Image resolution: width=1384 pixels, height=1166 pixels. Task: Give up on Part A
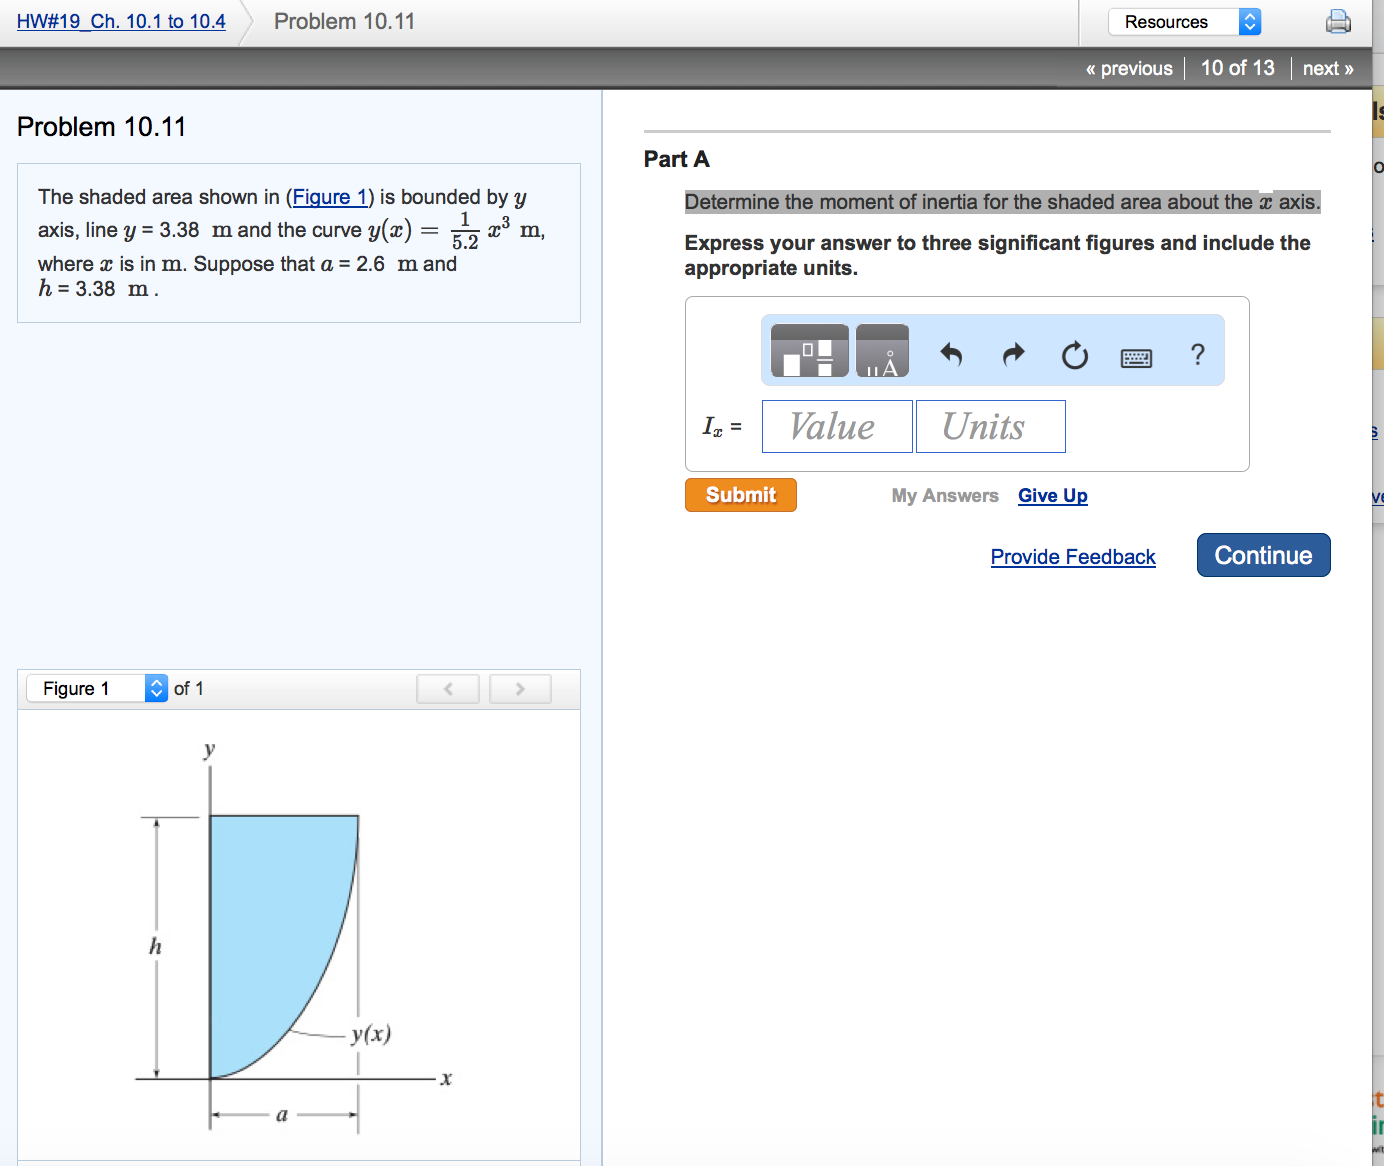1052,495
